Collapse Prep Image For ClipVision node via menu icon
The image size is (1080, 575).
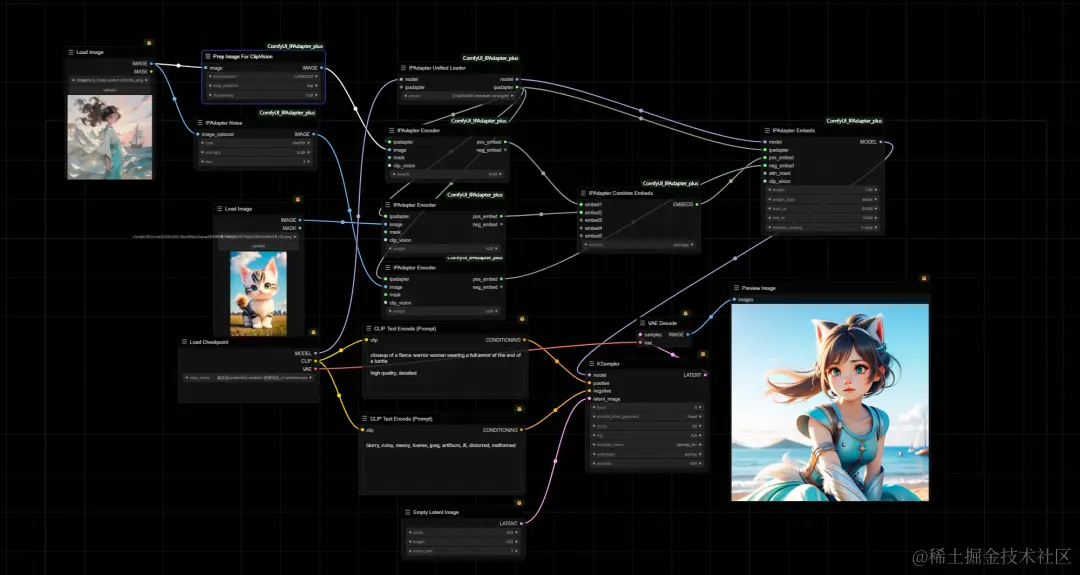click(x=208, y=56)
